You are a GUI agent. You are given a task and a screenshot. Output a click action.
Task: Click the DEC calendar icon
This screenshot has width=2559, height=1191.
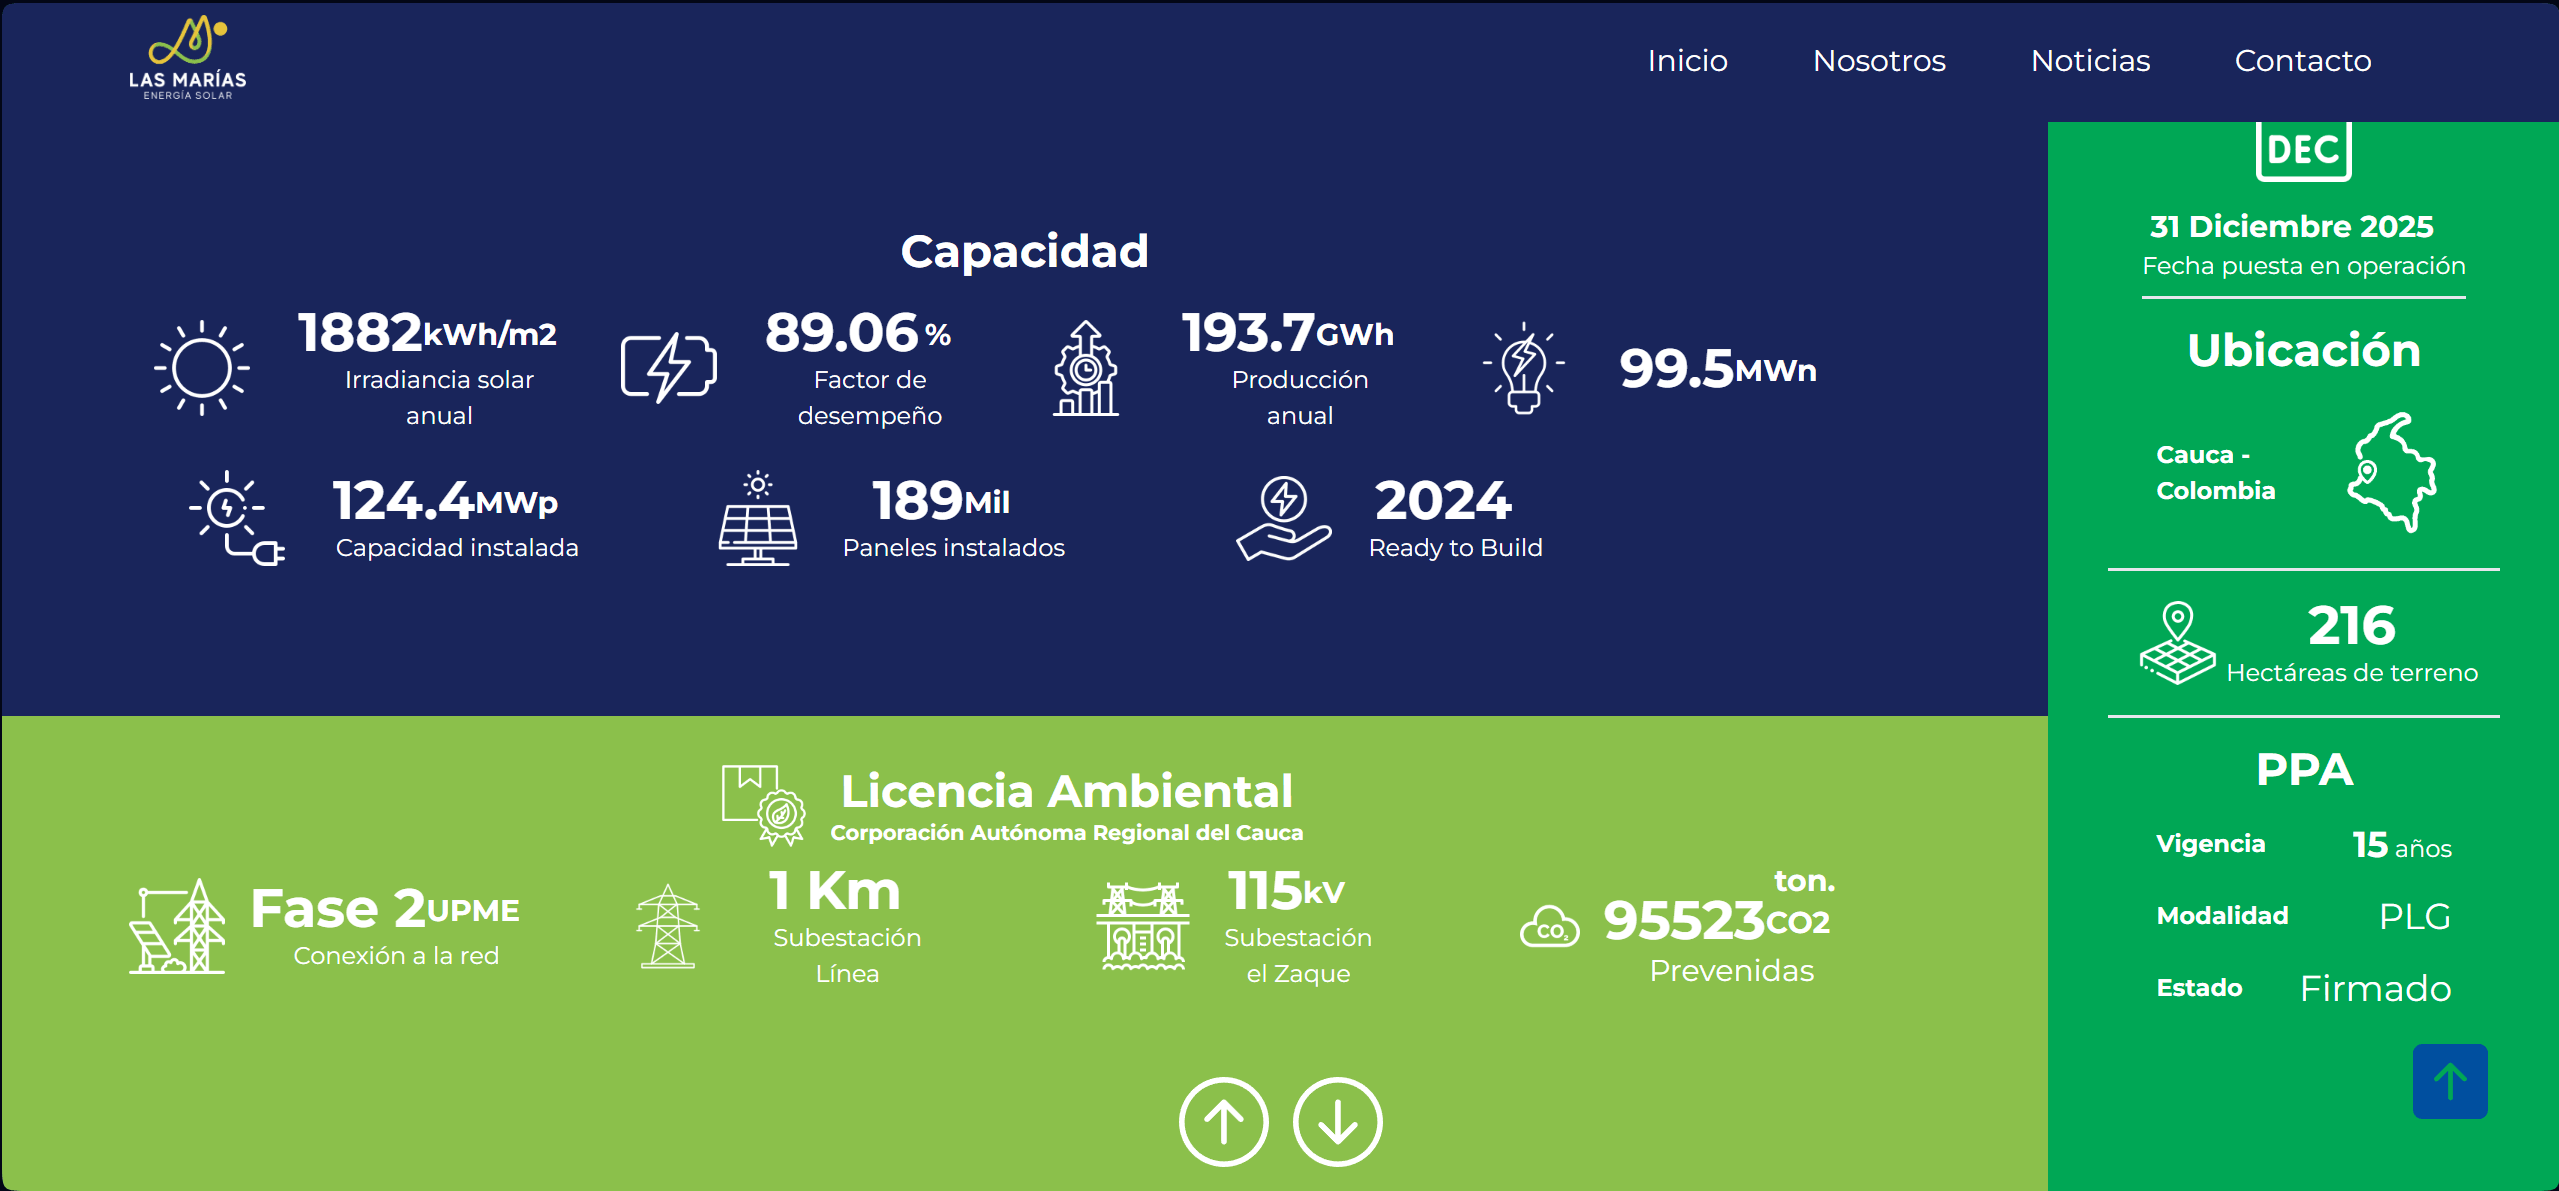click(2303, 151)
